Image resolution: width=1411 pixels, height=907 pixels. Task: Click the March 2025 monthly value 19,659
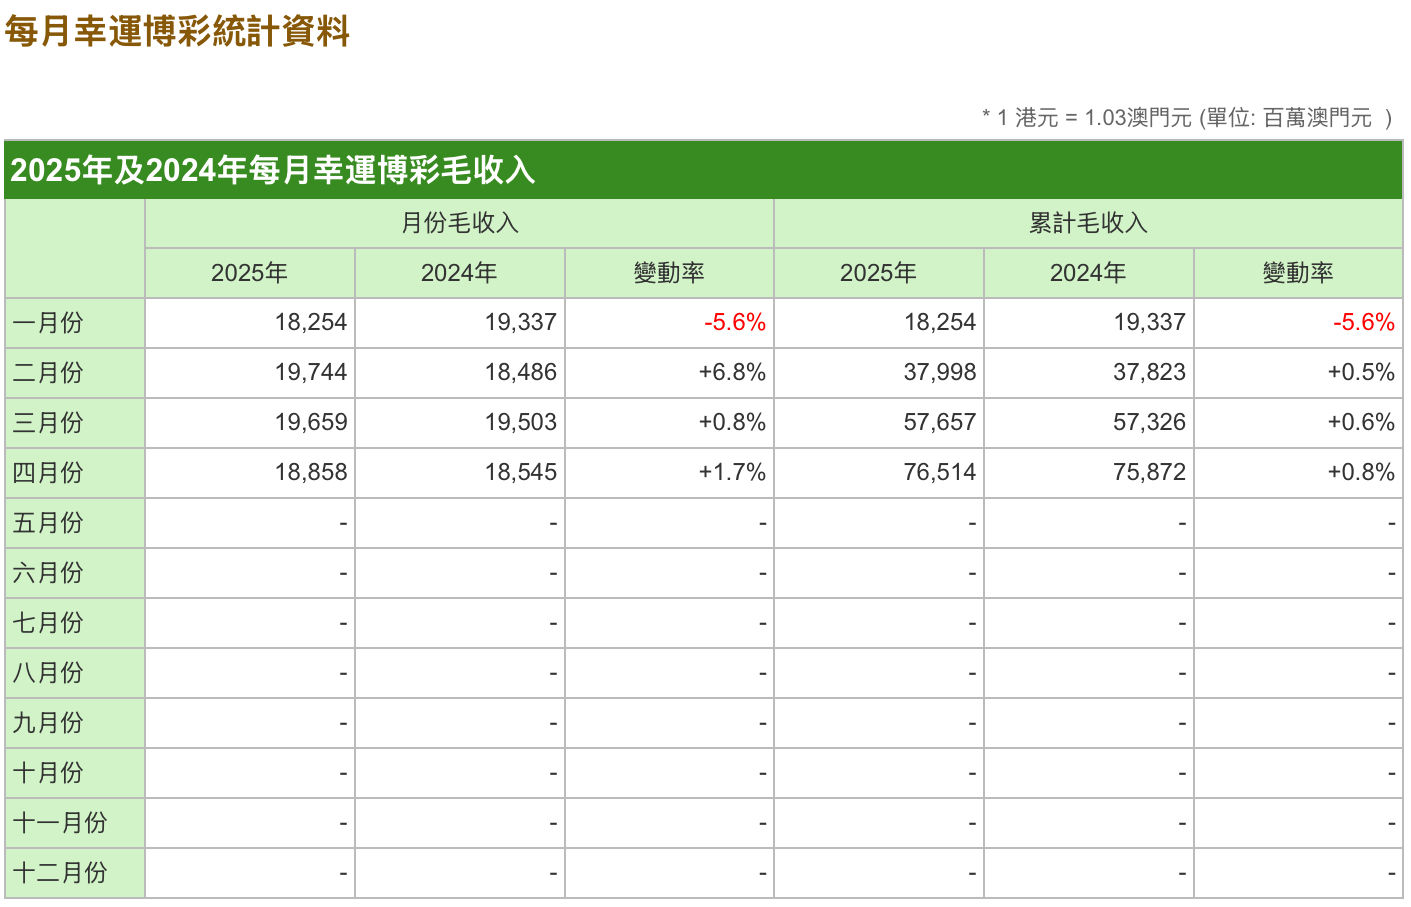coord(311,422)
